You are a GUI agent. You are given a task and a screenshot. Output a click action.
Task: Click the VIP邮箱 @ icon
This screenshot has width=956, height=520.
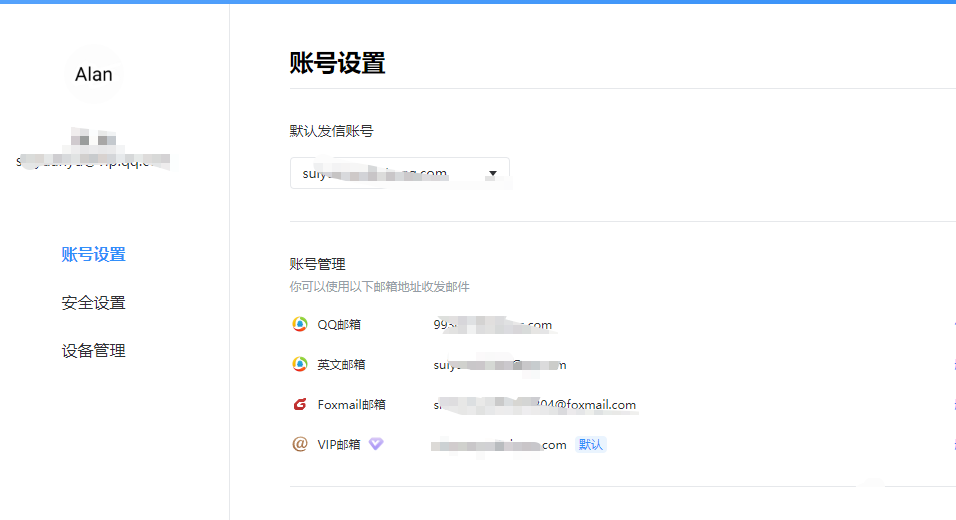click(299, 444)
